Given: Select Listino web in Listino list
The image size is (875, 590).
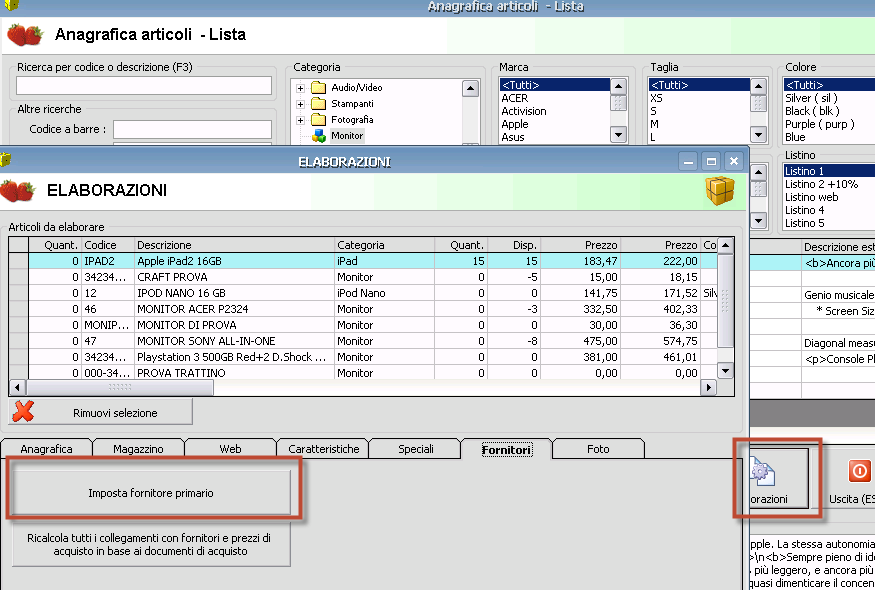Looking at the screenshot, I should pos(829,197).
